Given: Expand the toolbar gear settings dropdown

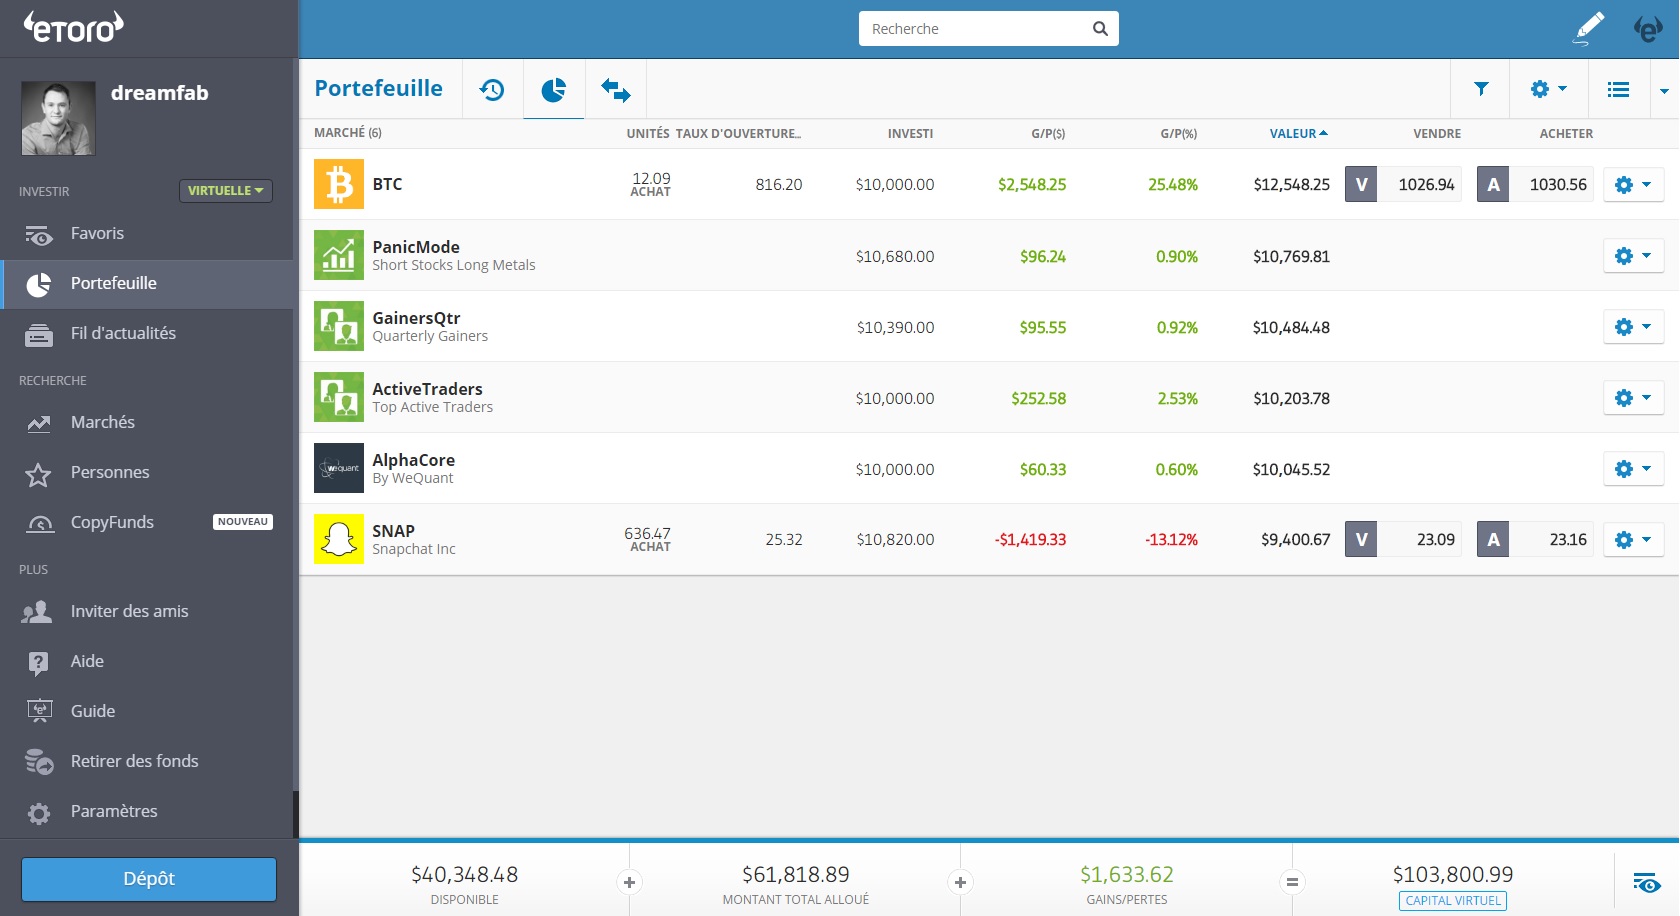Looking at the screenshot, I should coord(1547,89).
